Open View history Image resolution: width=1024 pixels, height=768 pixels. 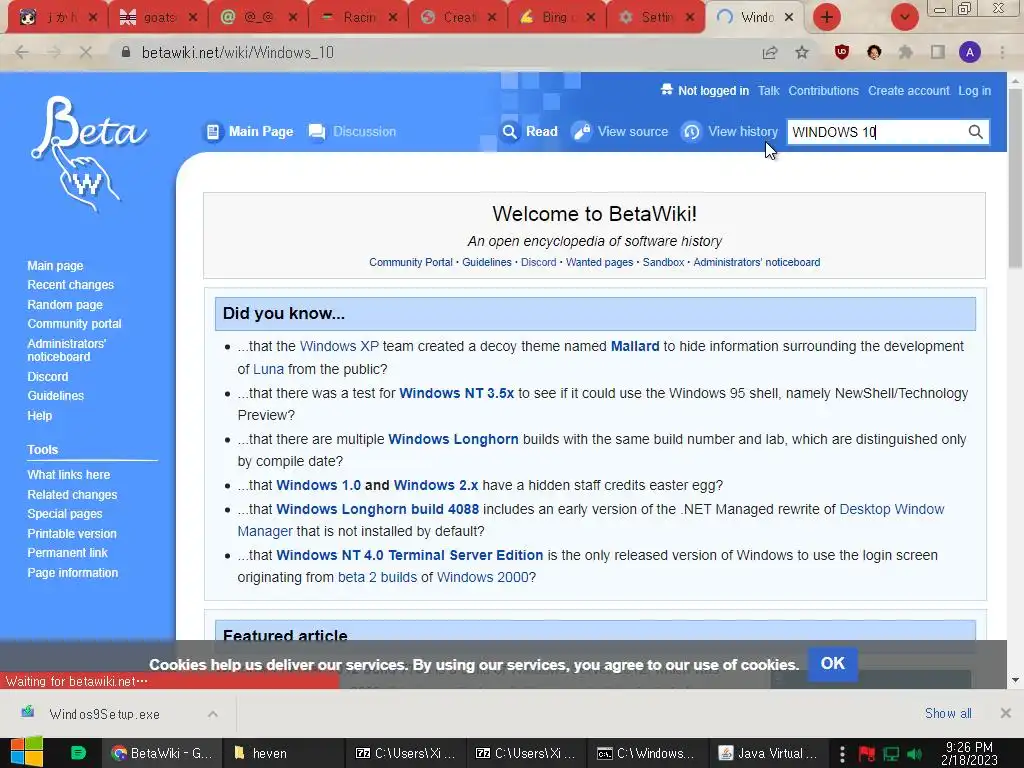[730, 132]
